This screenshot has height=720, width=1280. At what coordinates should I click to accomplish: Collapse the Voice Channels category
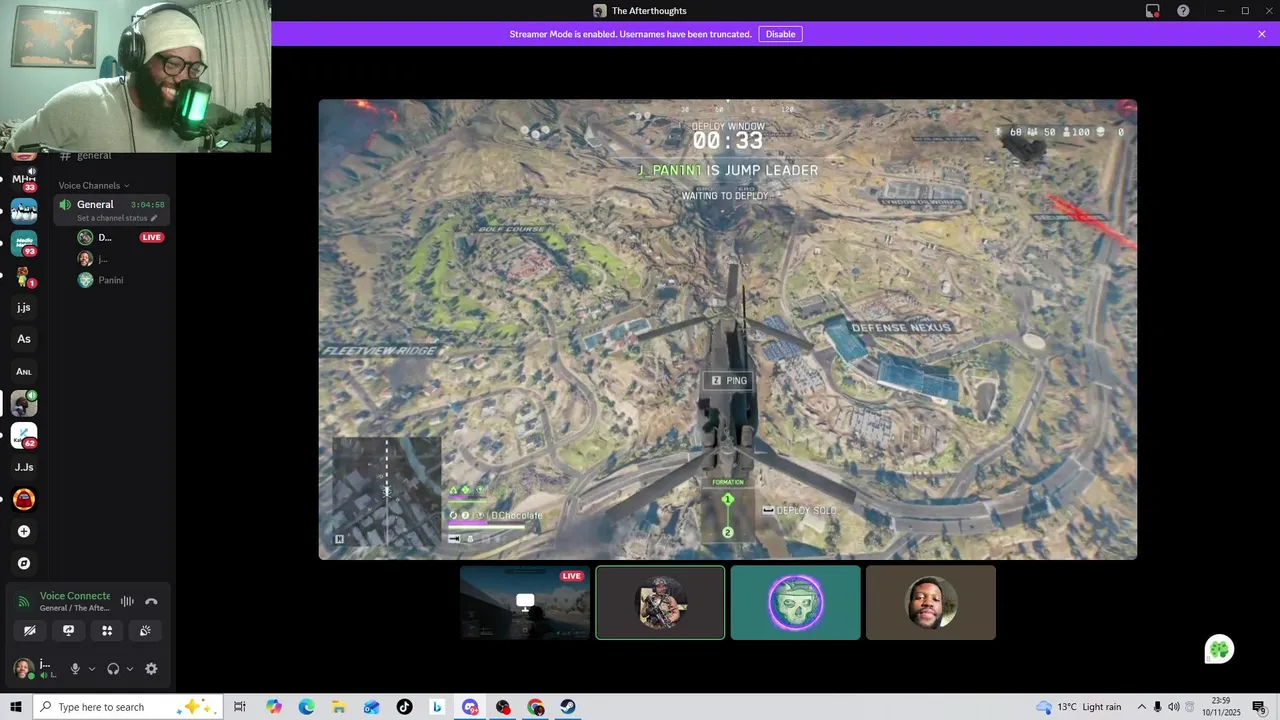[x=94, y=185]
